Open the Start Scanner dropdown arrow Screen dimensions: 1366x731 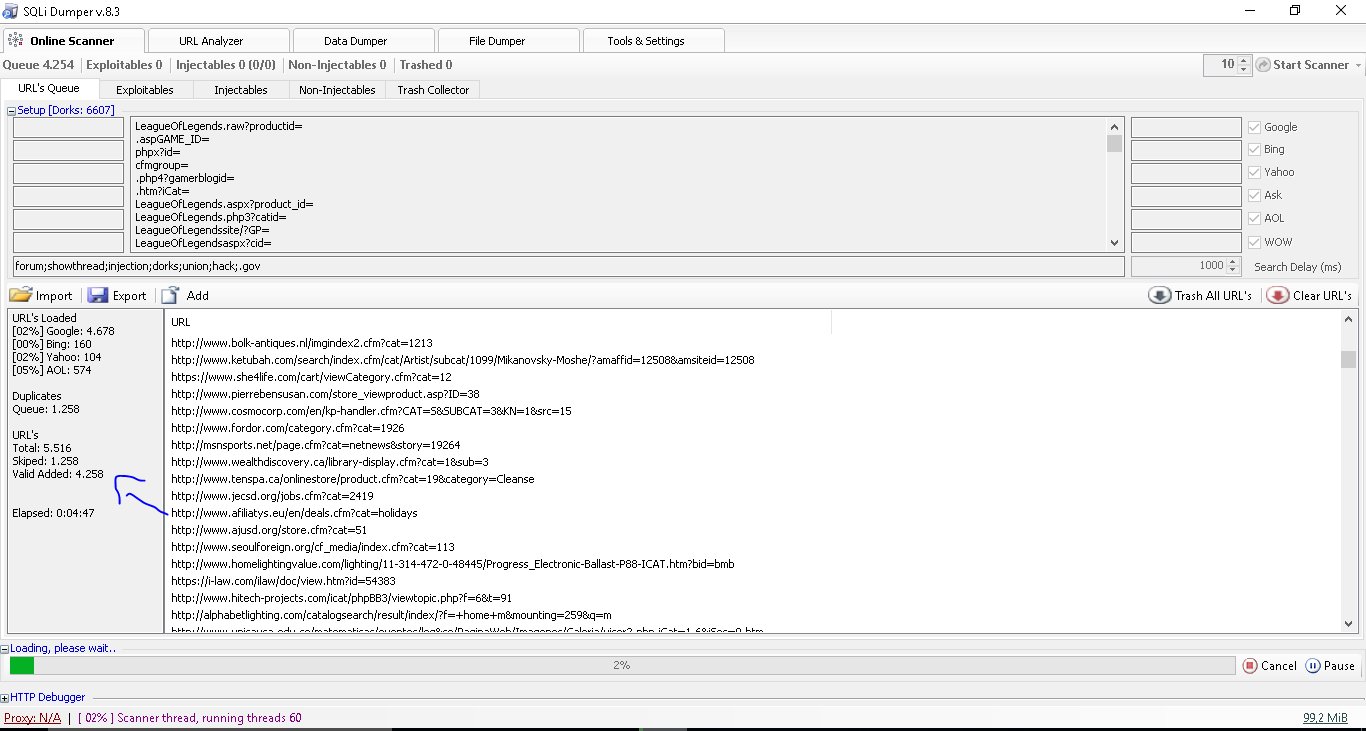[x=1358, y=65]
